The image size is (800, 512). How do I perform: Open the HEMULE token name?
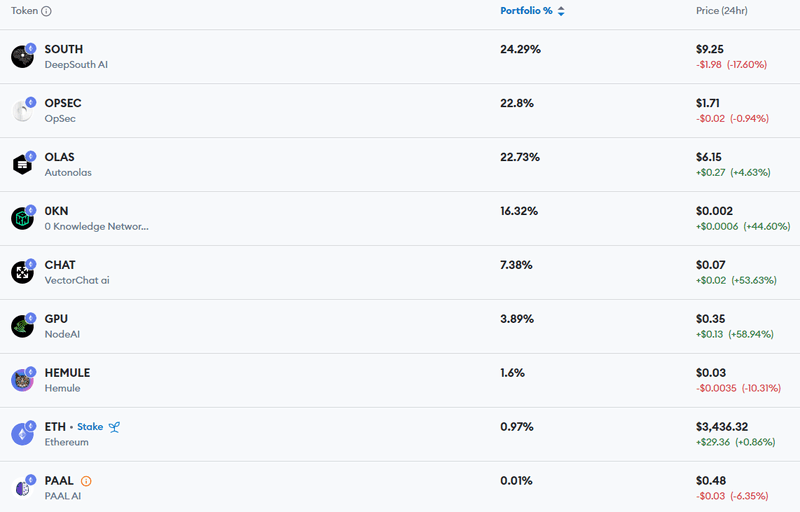tap(67, 373)
